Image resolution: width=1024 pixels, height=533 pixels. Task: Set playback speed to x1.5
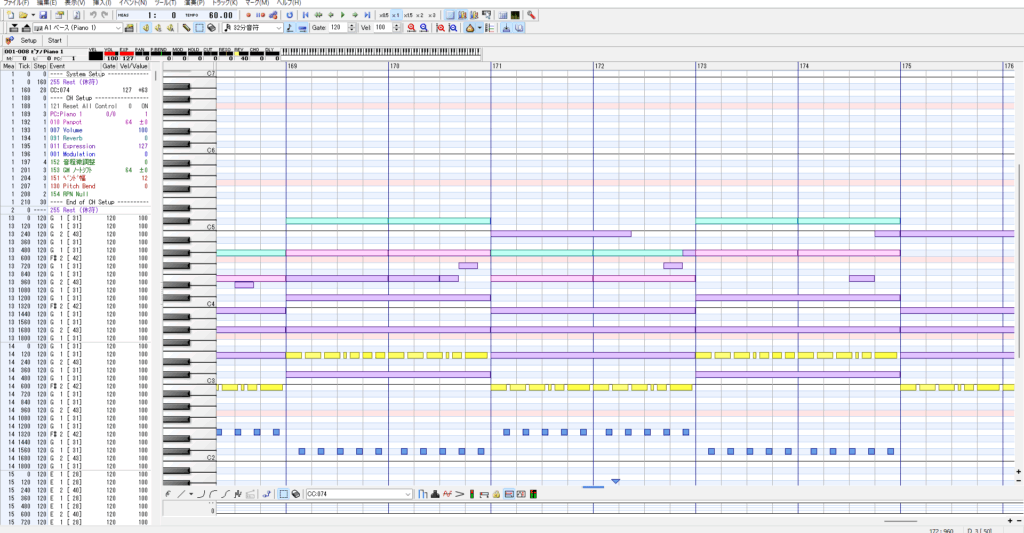408,15
